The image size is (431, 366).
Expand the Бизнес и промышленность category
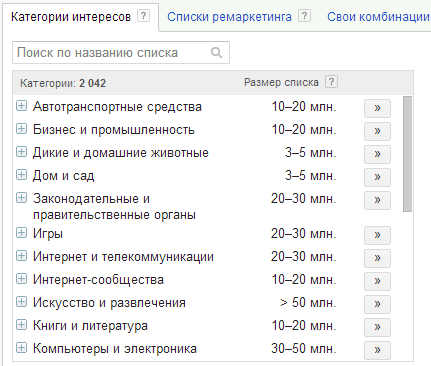[x=21, y=129]
